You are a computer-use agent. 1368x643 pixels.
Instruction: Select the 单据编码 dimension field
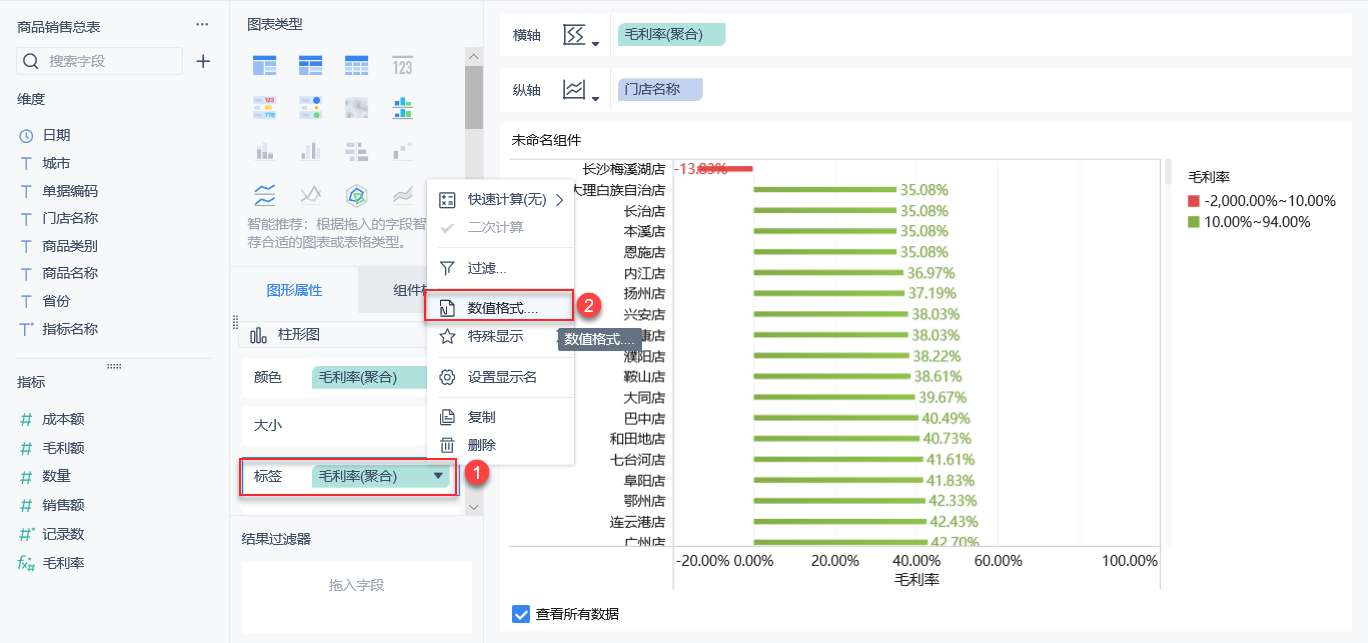(70, 191)
